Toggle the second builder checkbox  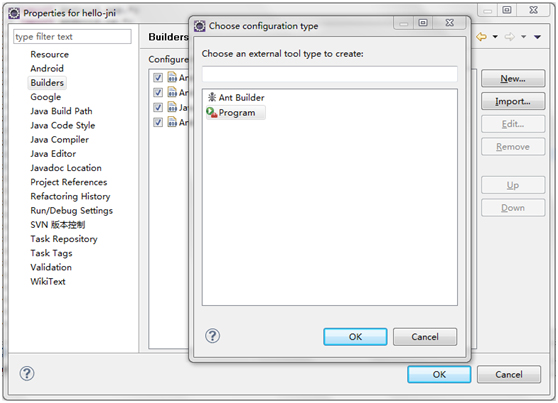click(x=158, y=93)
